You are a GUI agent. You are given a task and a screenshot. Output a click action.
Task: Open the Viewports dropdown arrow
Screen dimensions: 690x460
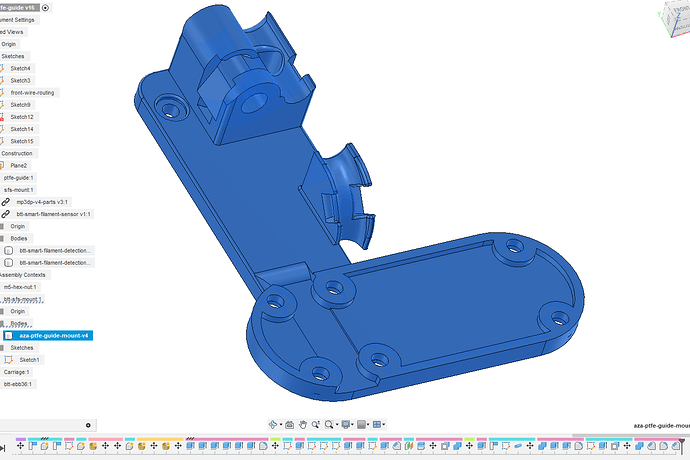pos(384,424)
